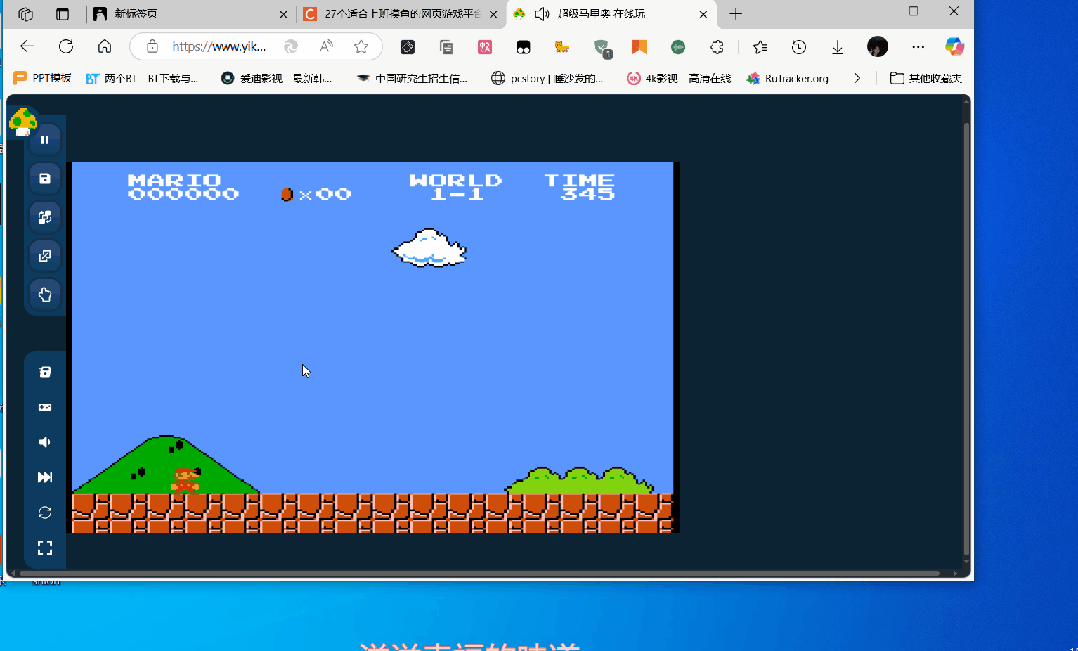Open the 高清在线 bookmark
The image size is (1078, 651).
coord(710,78)
